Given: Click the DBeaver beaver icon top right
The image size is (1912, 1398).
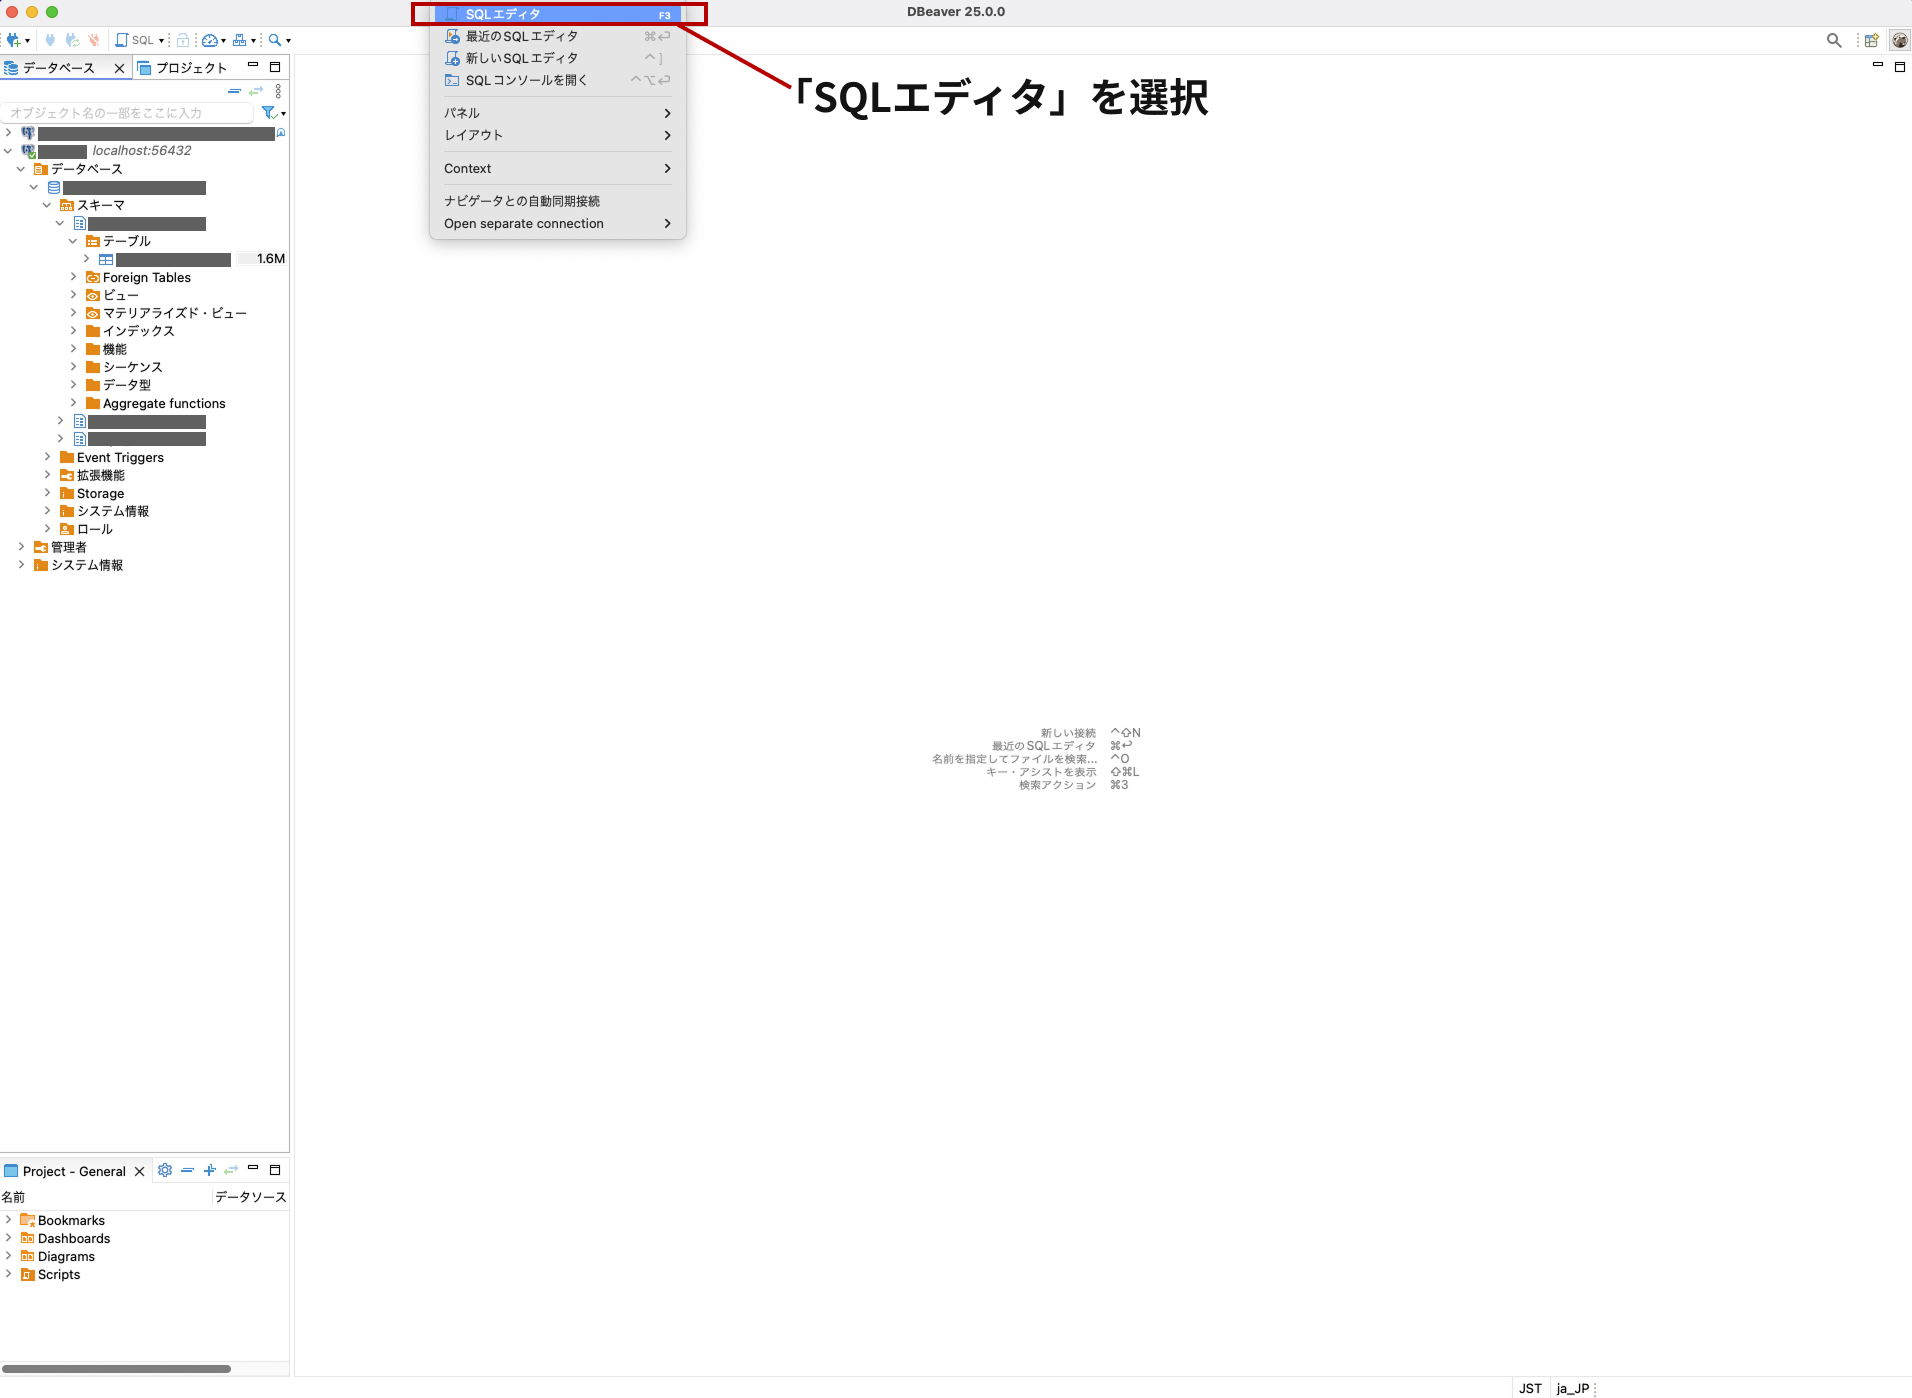Looking at the screenshot, I should (1899, 41).
